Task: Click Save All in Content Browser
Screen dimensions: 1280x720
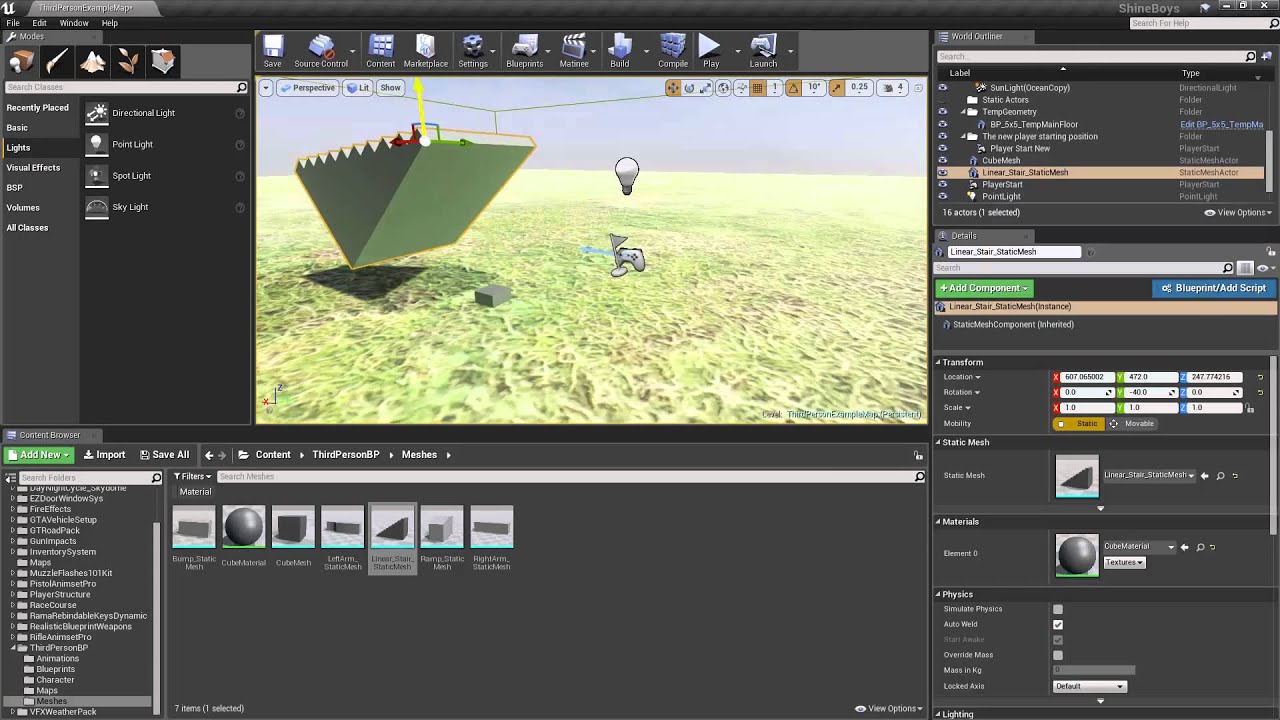Action: click(164, 455)
